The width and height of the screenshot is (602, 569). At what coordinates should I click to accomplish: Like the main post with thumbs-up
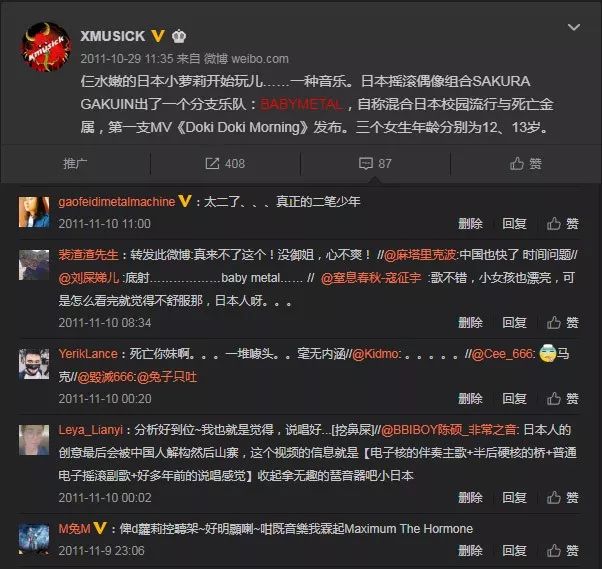[x=526, y=164]
